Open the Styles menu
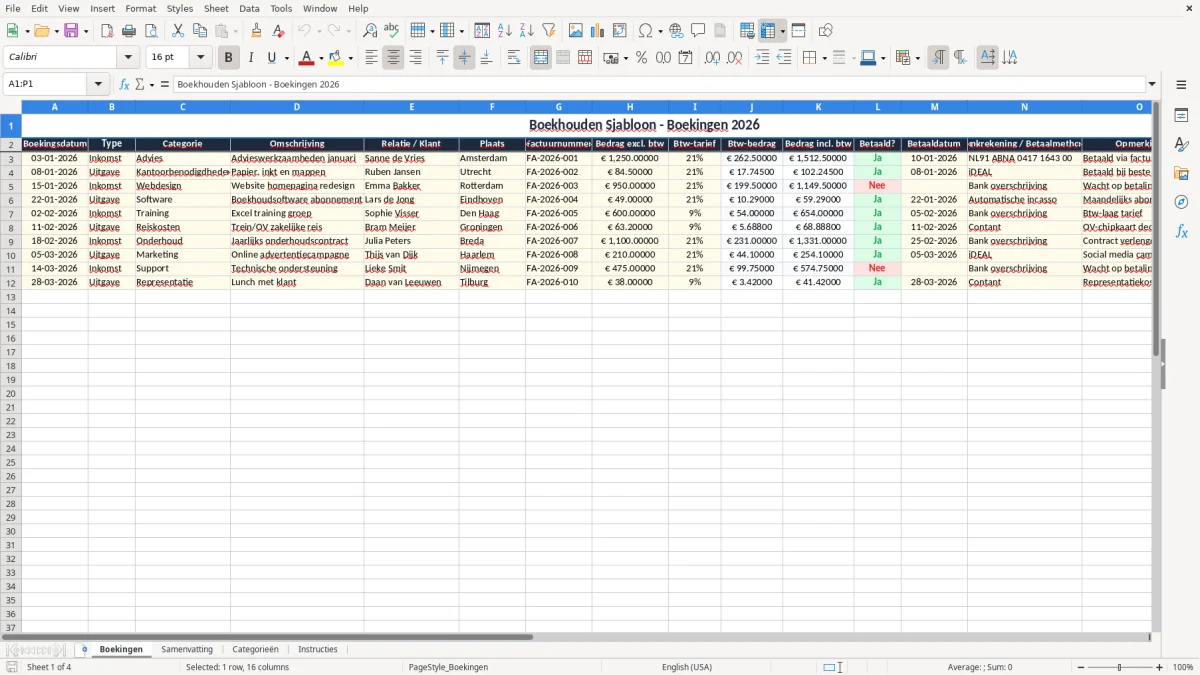This screenshot has width=1200, height=675. 180,8
